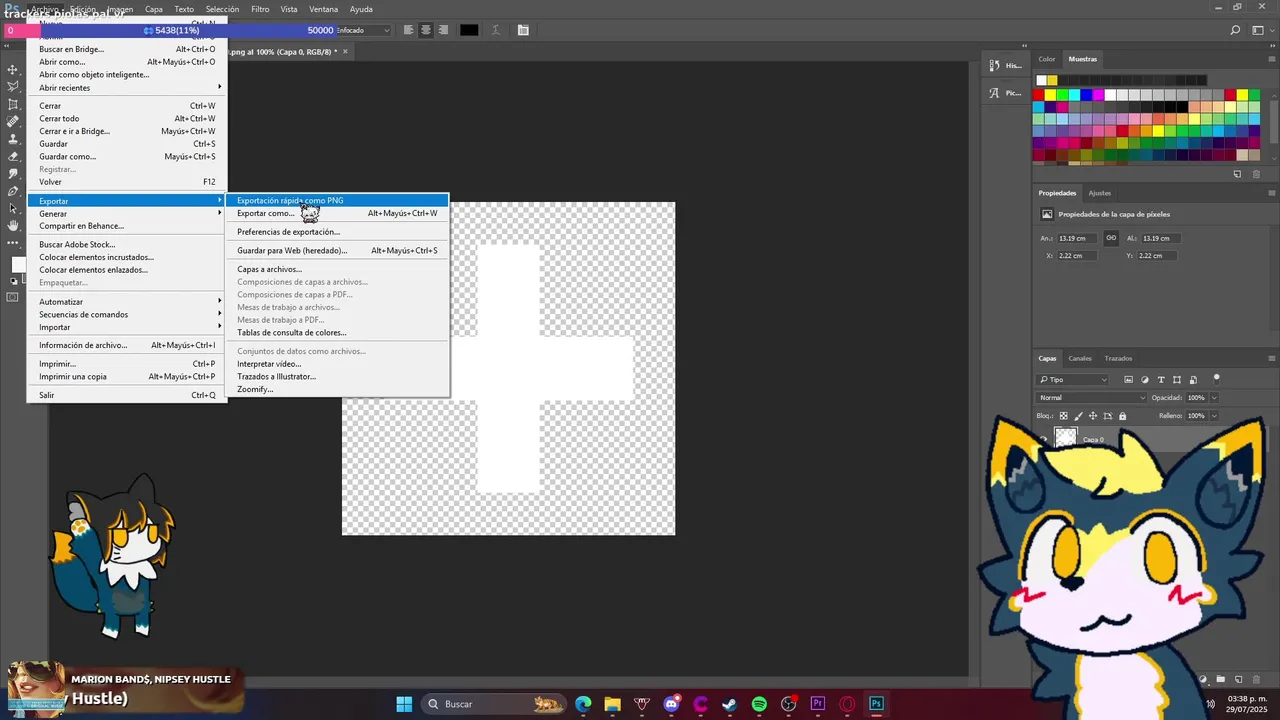Choose Exportar como... in submenu
Screen dimensions: 1280x720
point(337,213)
